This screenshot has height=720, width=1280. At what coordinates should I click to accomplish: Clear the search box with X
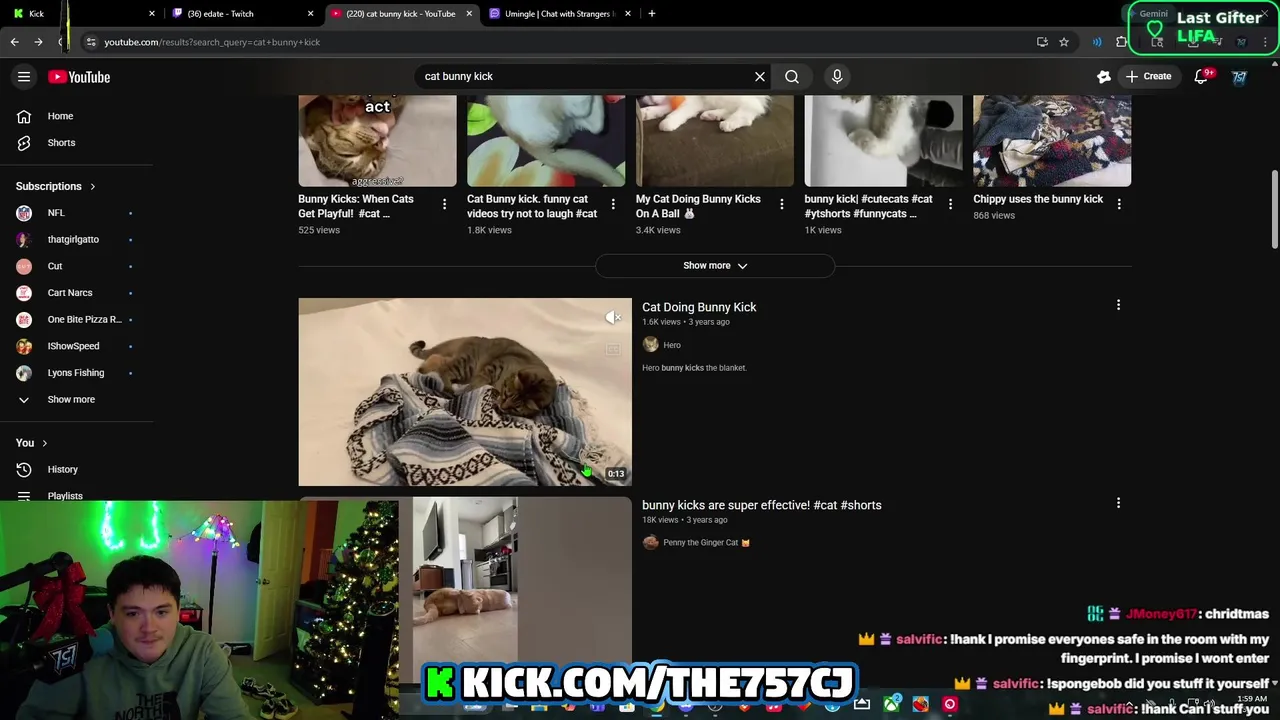(760, 76)
